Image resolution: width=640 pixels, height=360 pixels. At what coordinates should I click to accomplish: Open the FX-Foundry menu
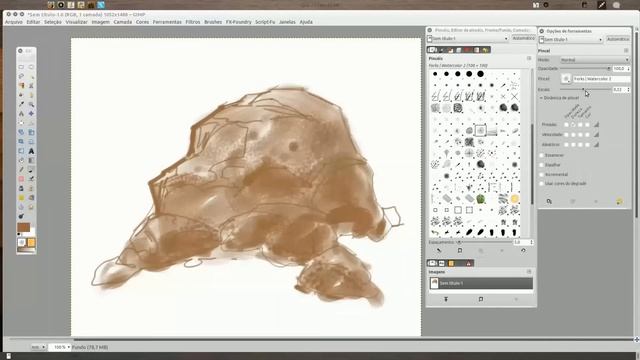coord(239,22)
